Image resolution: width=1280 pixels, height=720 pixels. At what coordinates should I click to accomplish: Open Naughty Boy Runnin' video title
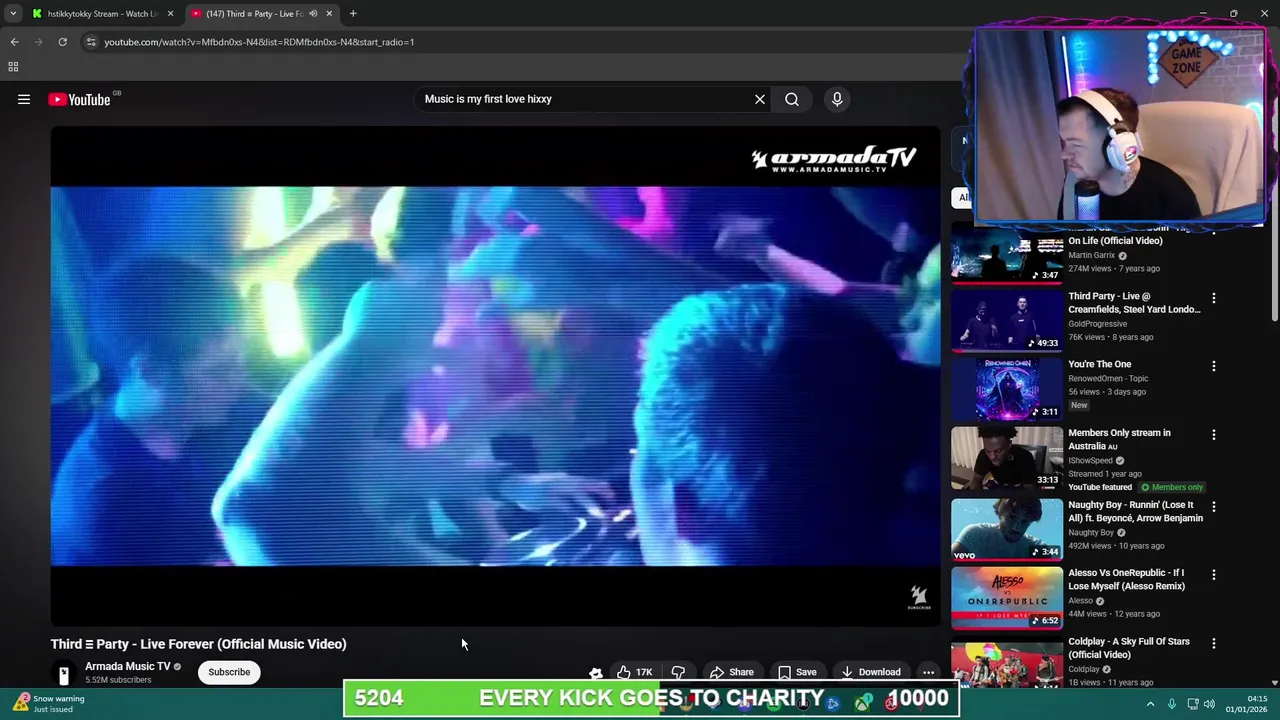click(x=1135, y=511)
